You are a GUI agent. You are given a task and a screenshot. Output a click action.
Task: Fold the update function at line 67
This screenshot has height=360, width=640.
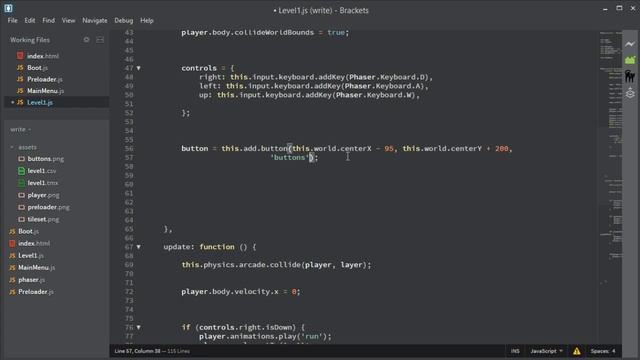click(x=139, y=247)
